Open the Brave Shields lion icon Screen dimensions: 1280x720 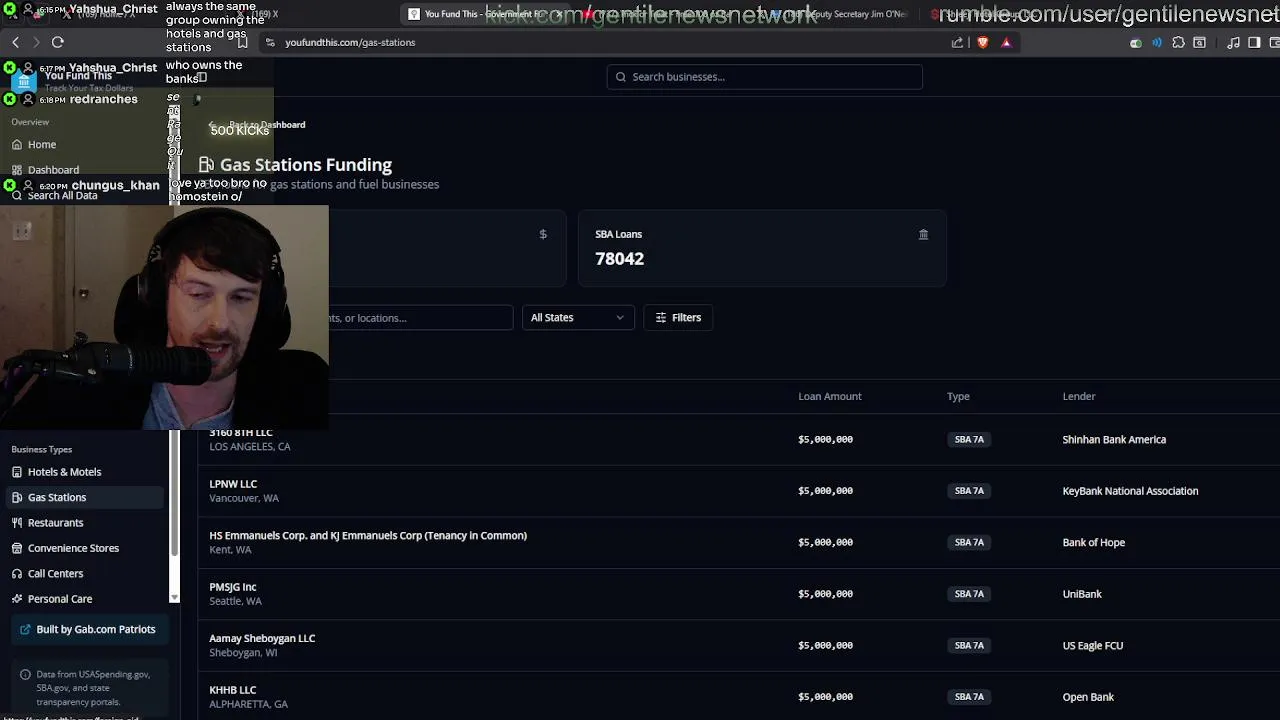pos(982,42)
